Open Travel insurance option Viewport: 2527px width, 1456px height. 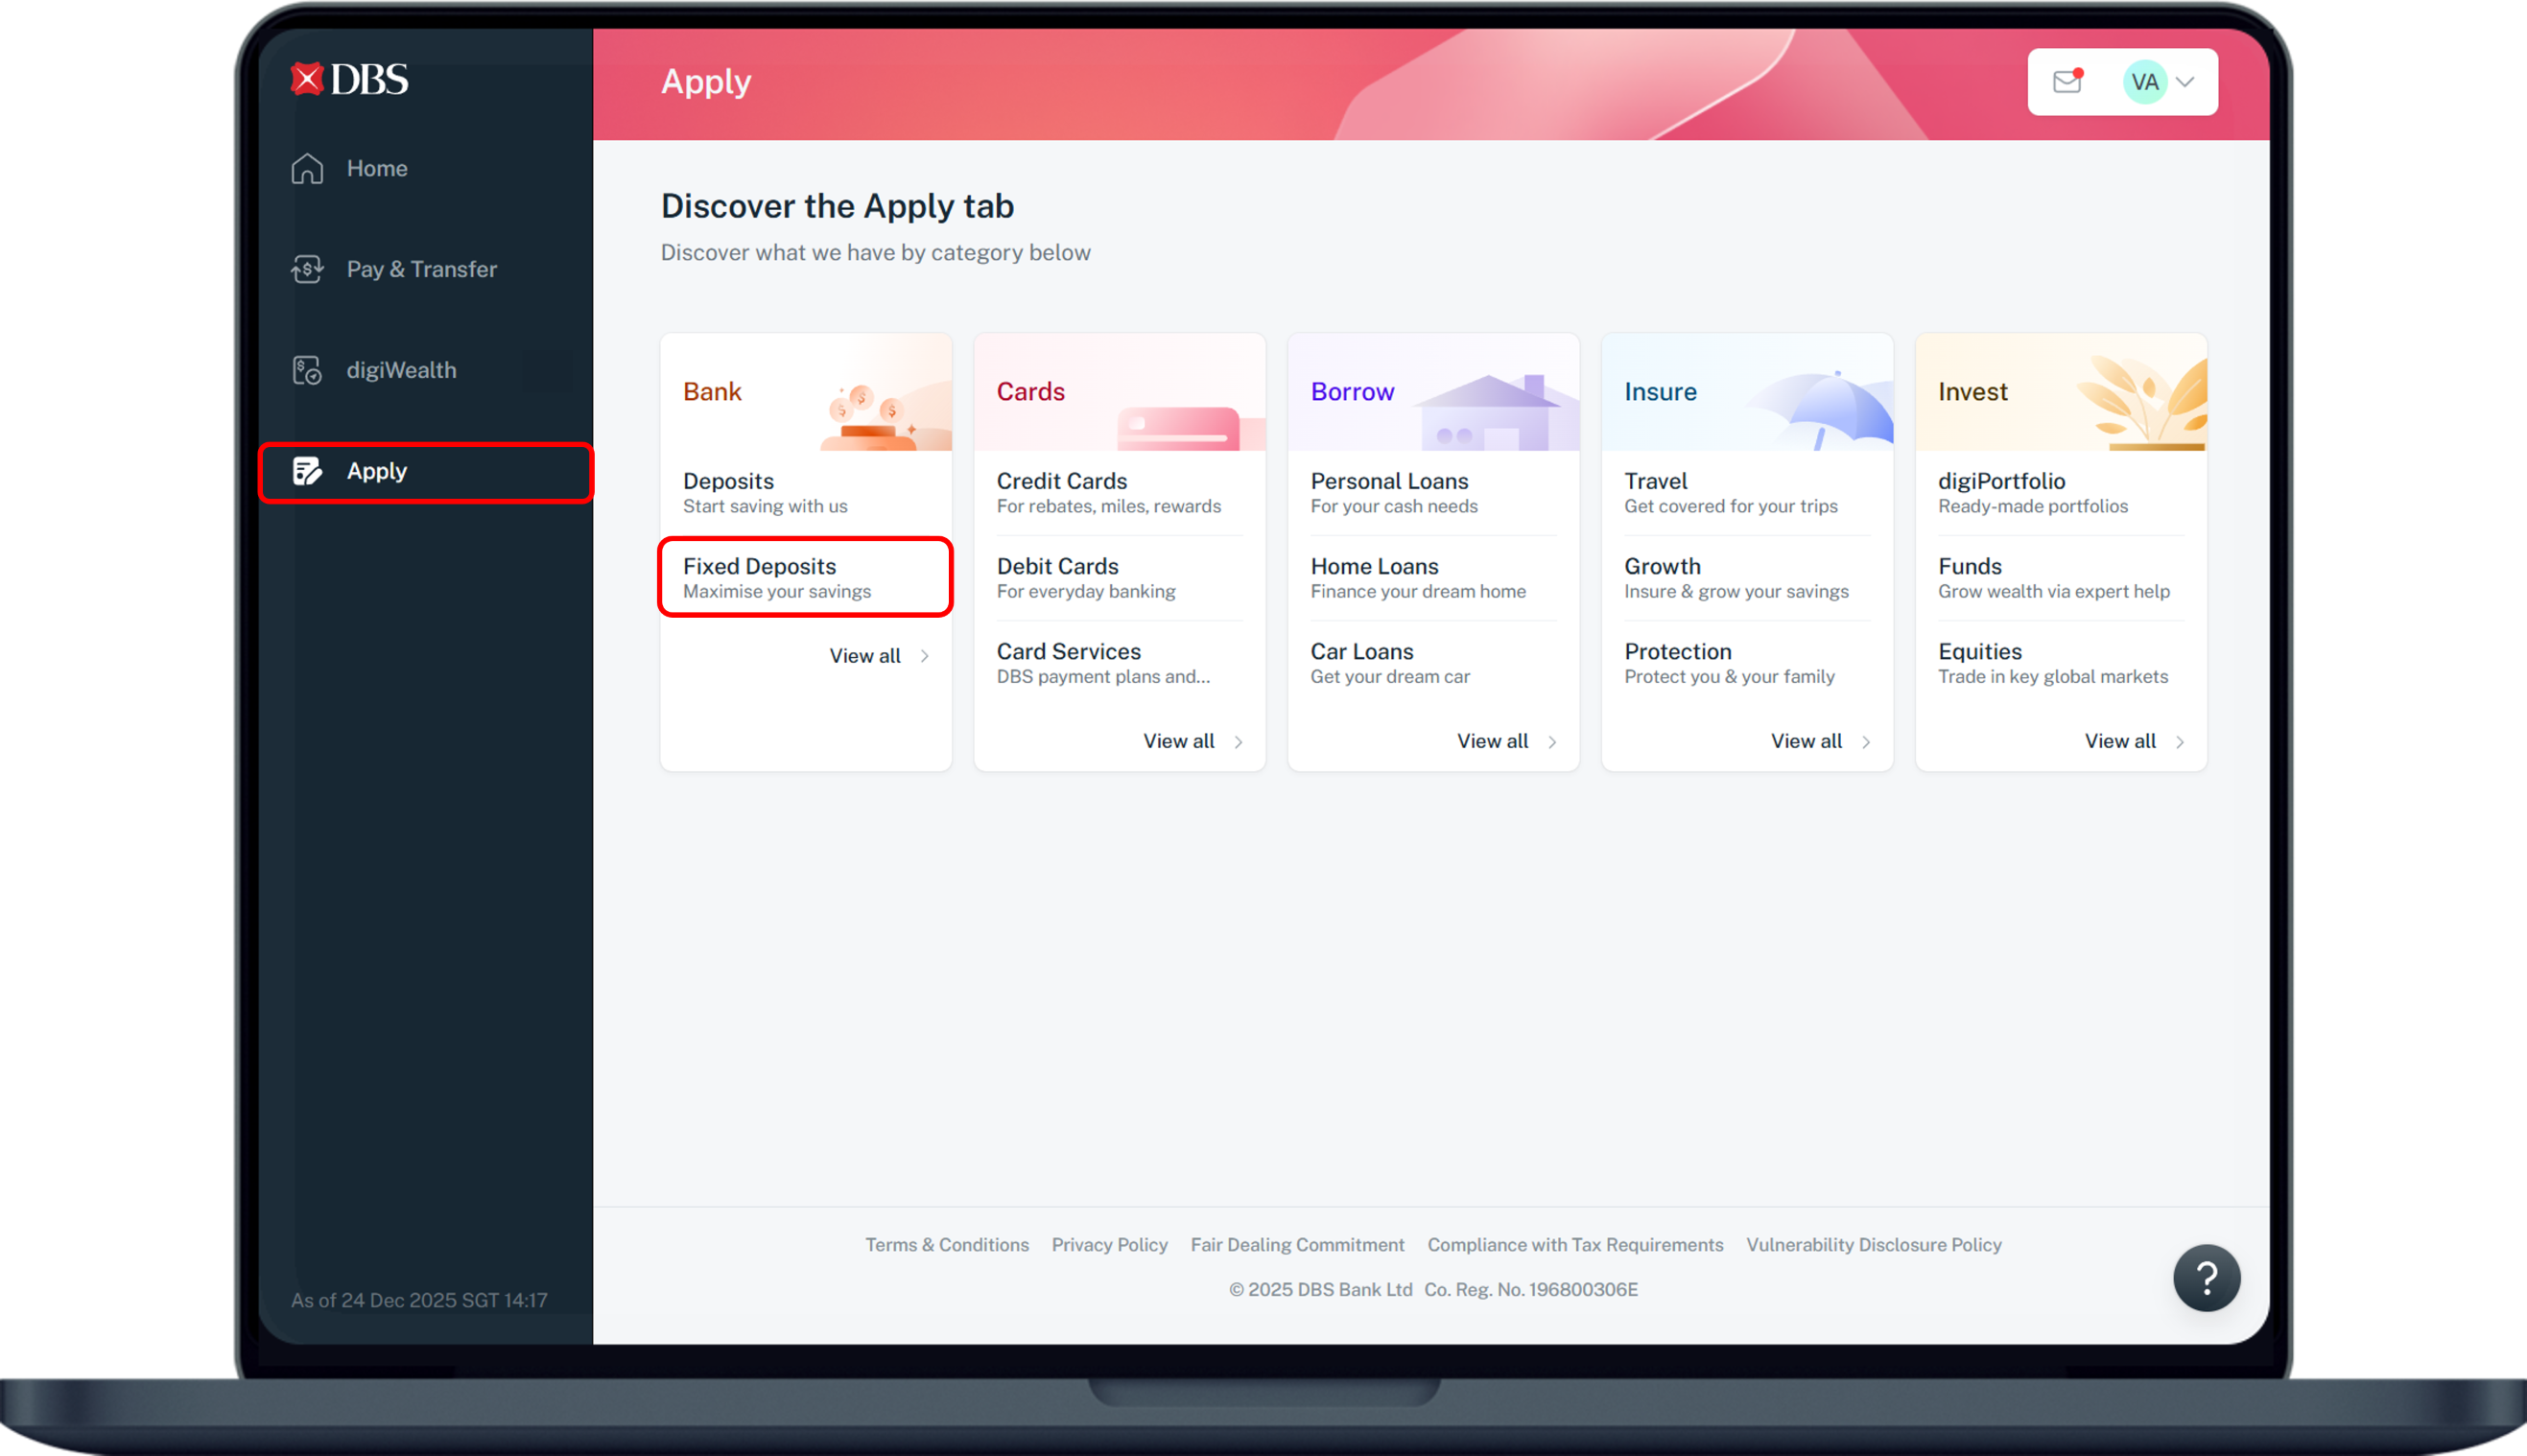(x=1747, y=493)
